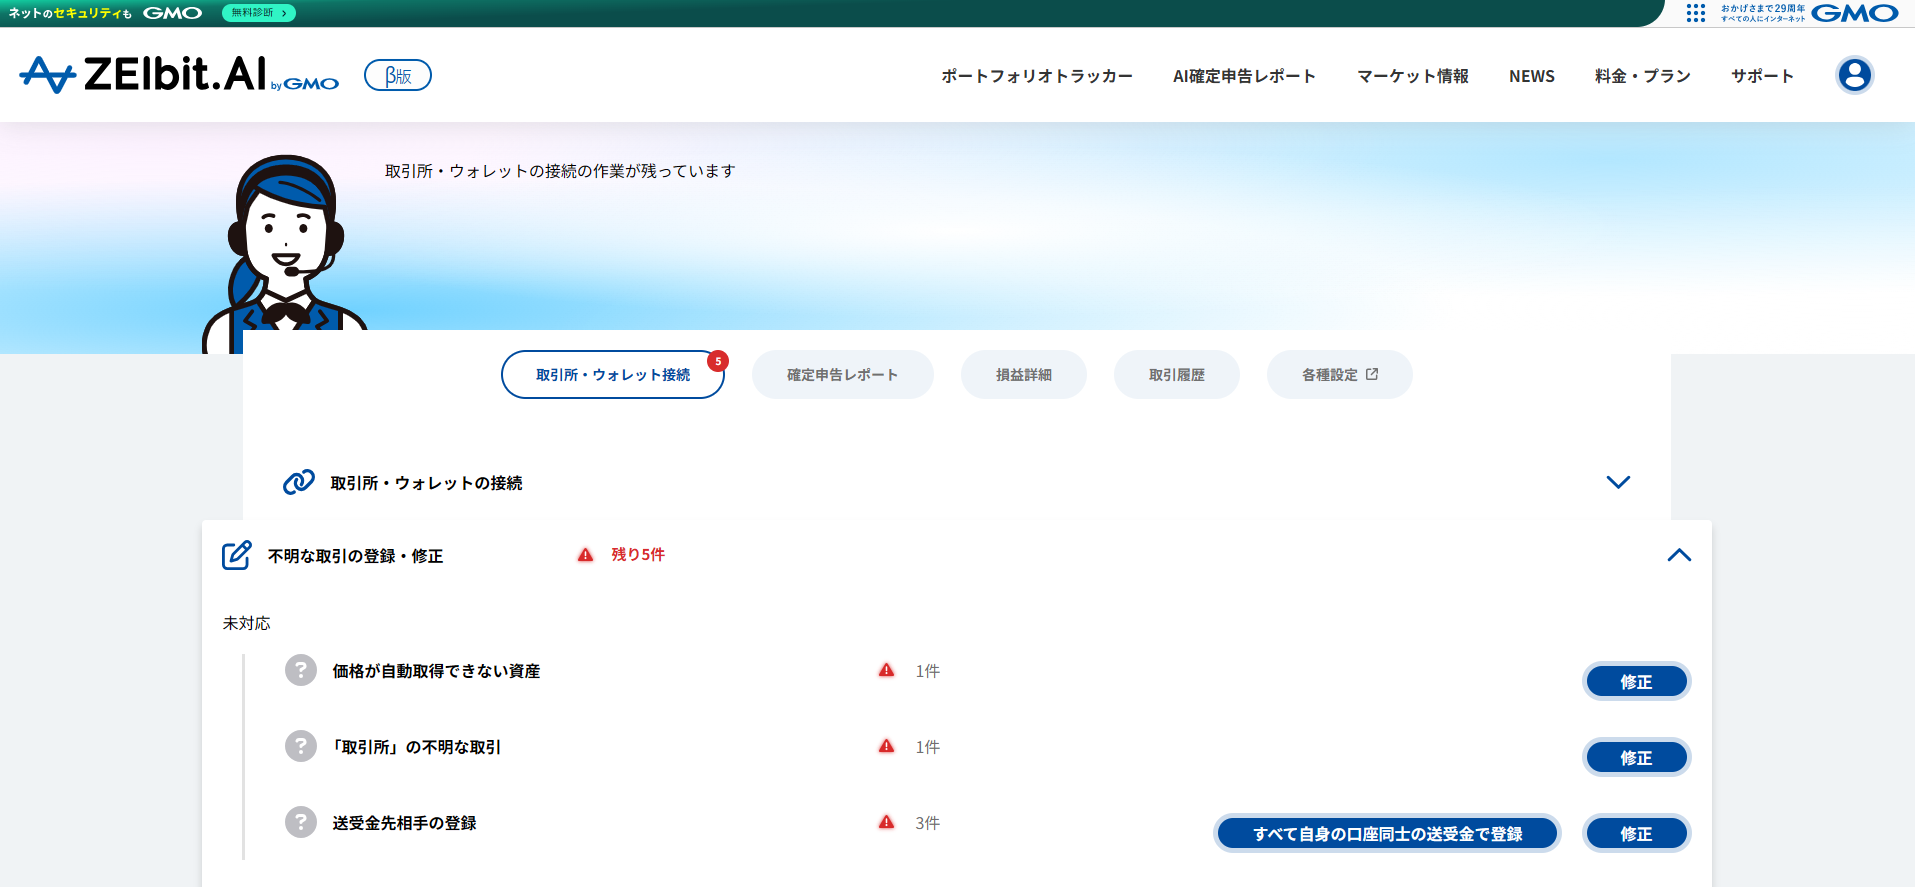Click 「取引所」の不明な取引 label

(415, 747)
